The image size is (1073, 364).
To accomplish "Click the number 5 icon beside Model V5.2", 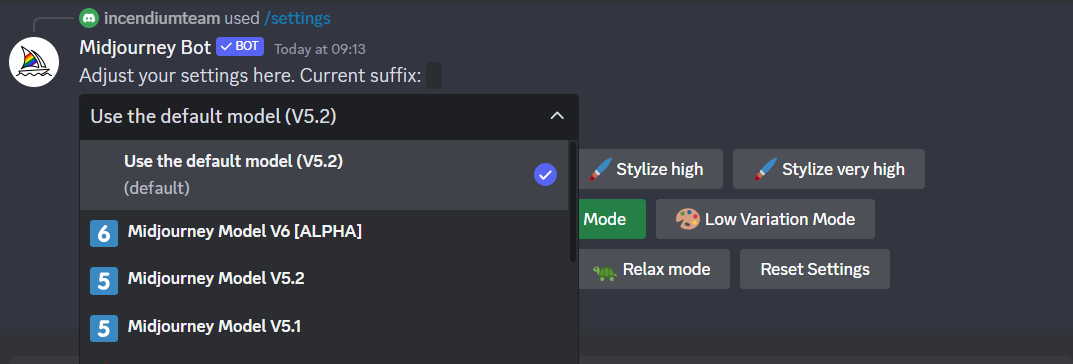I will [x=104, y=280].
